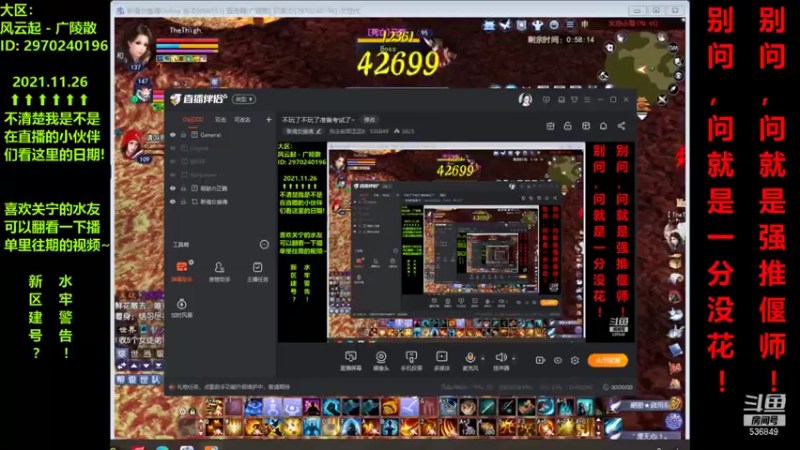Click the skin shirt icon in title bar
Image resolution: width=800 pixels, height=450 pixels.
[574, 99]
